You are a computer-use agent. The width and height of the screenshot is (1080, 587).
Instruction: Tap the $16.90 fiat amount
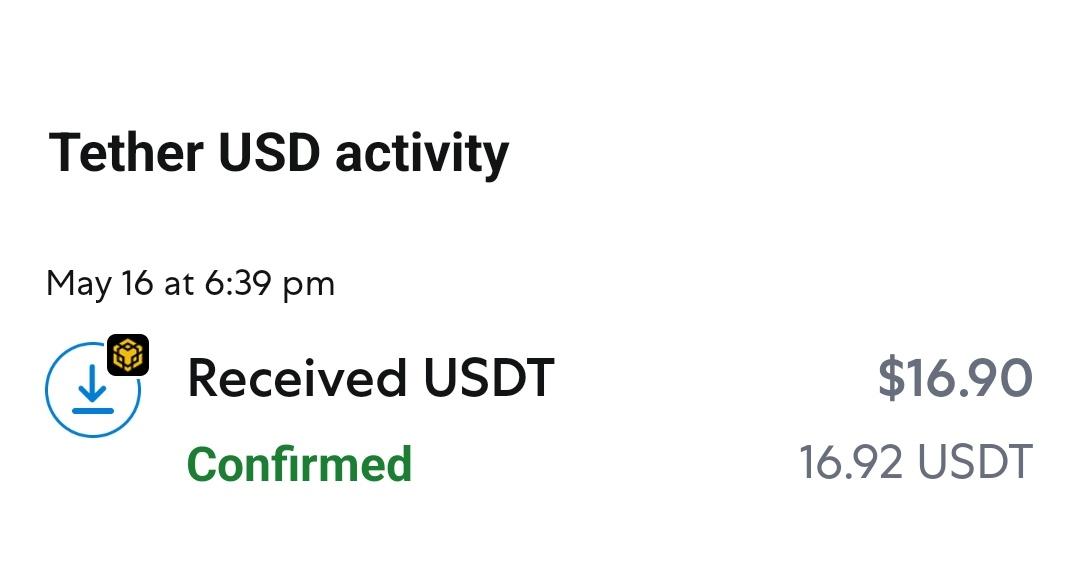(x=955, y=378)
